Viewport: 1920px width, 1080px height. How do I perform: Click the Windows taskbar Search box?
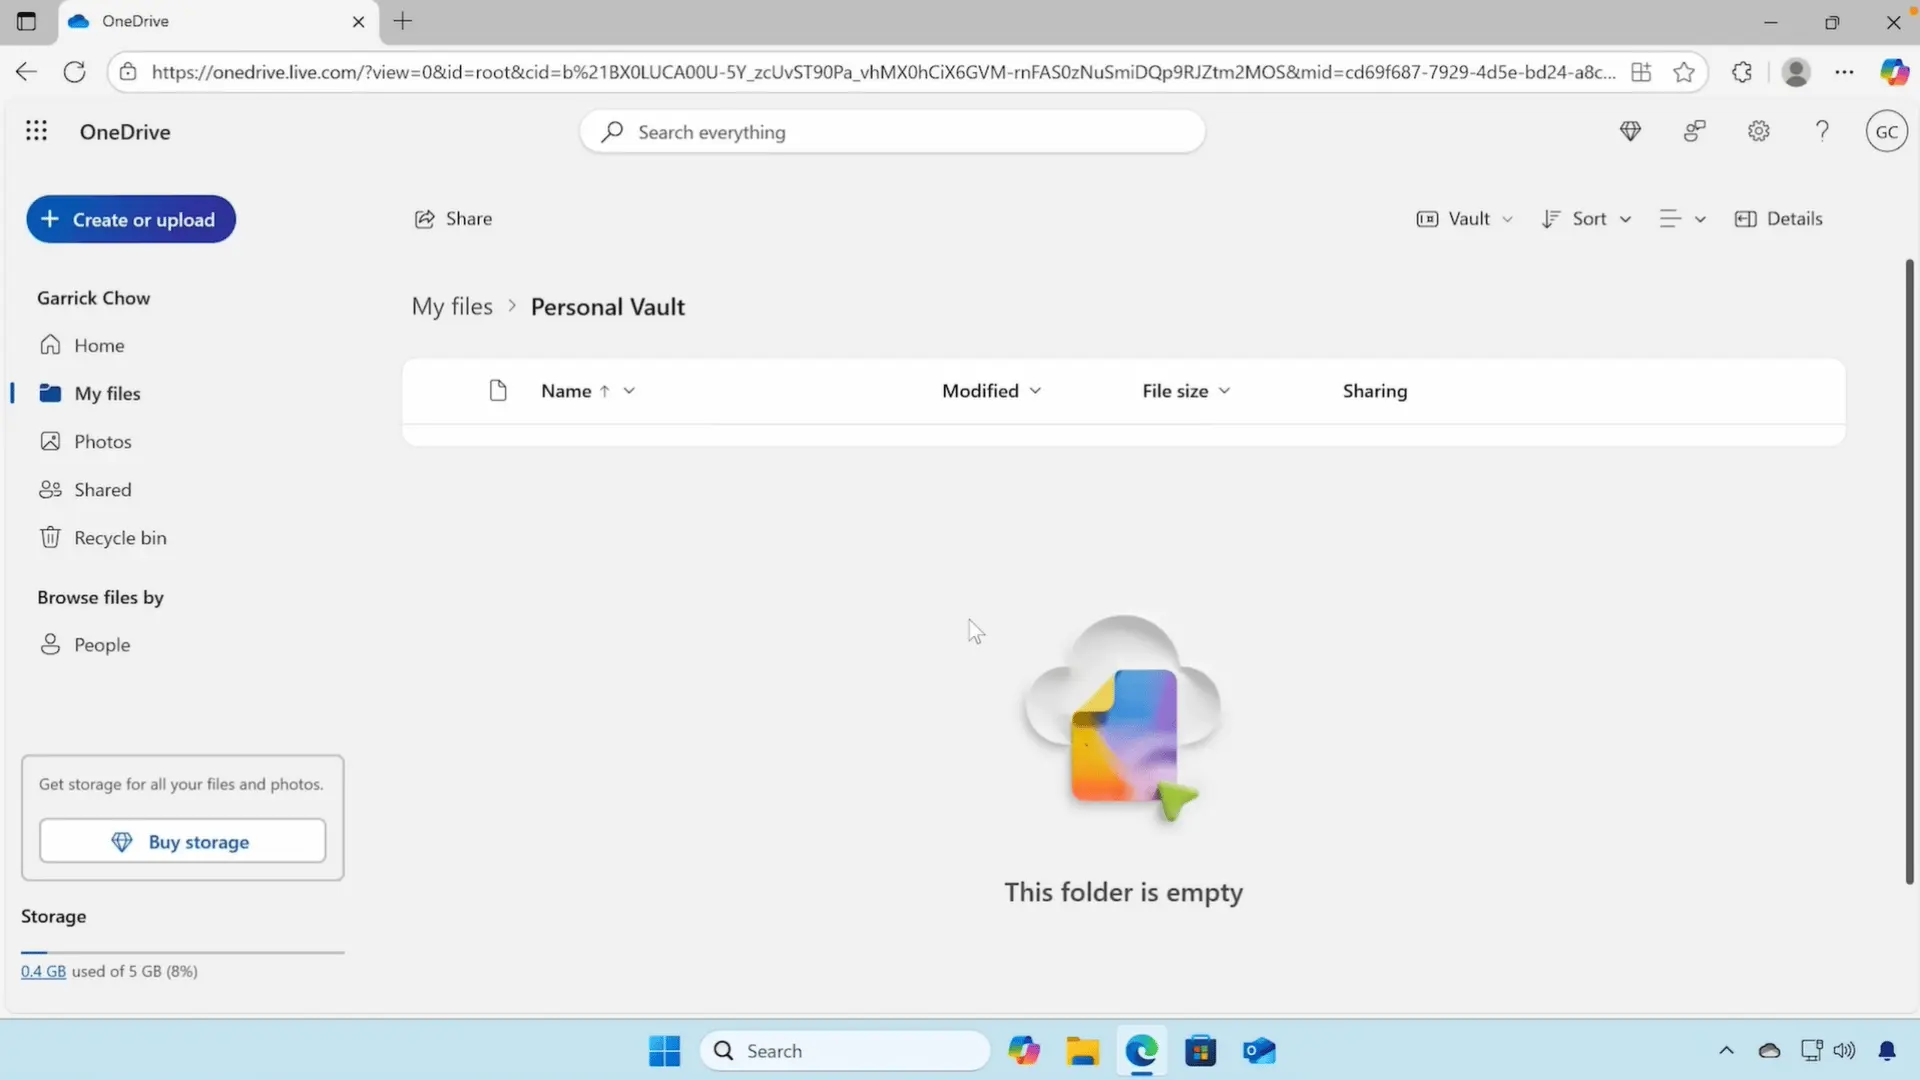846,1051
